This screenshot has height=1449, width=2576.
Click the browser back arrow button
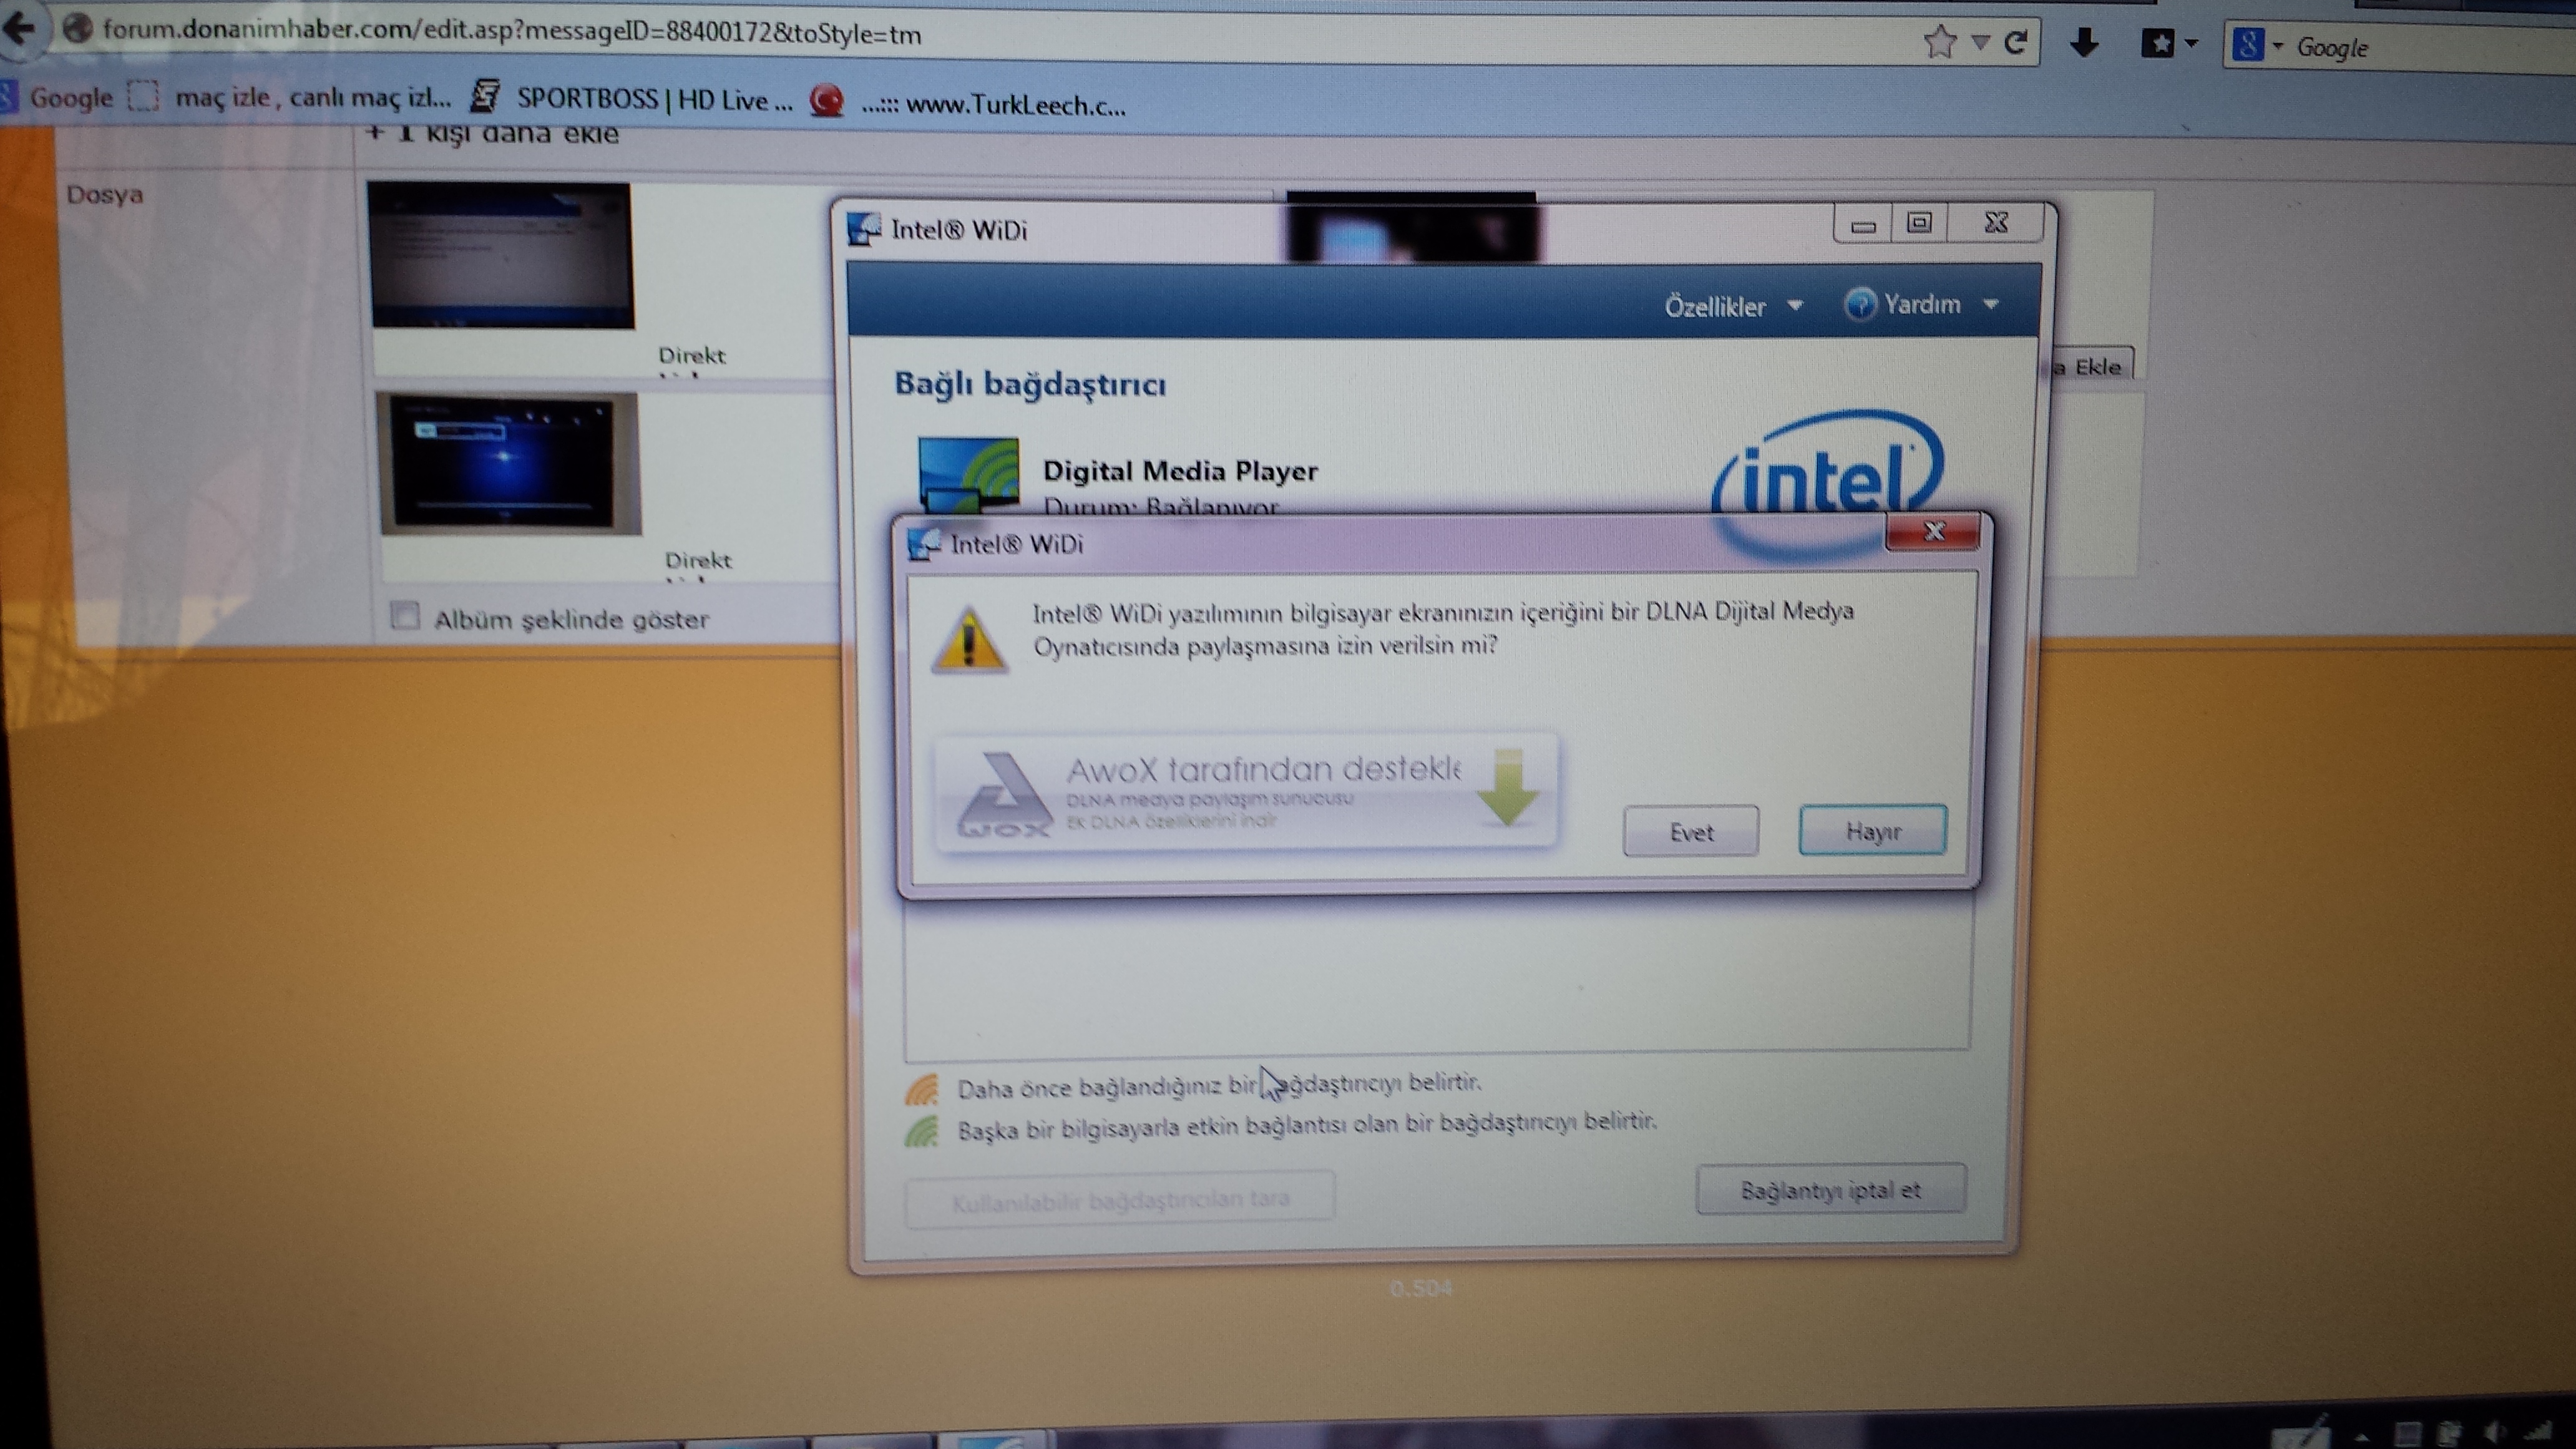pos(20,28)
